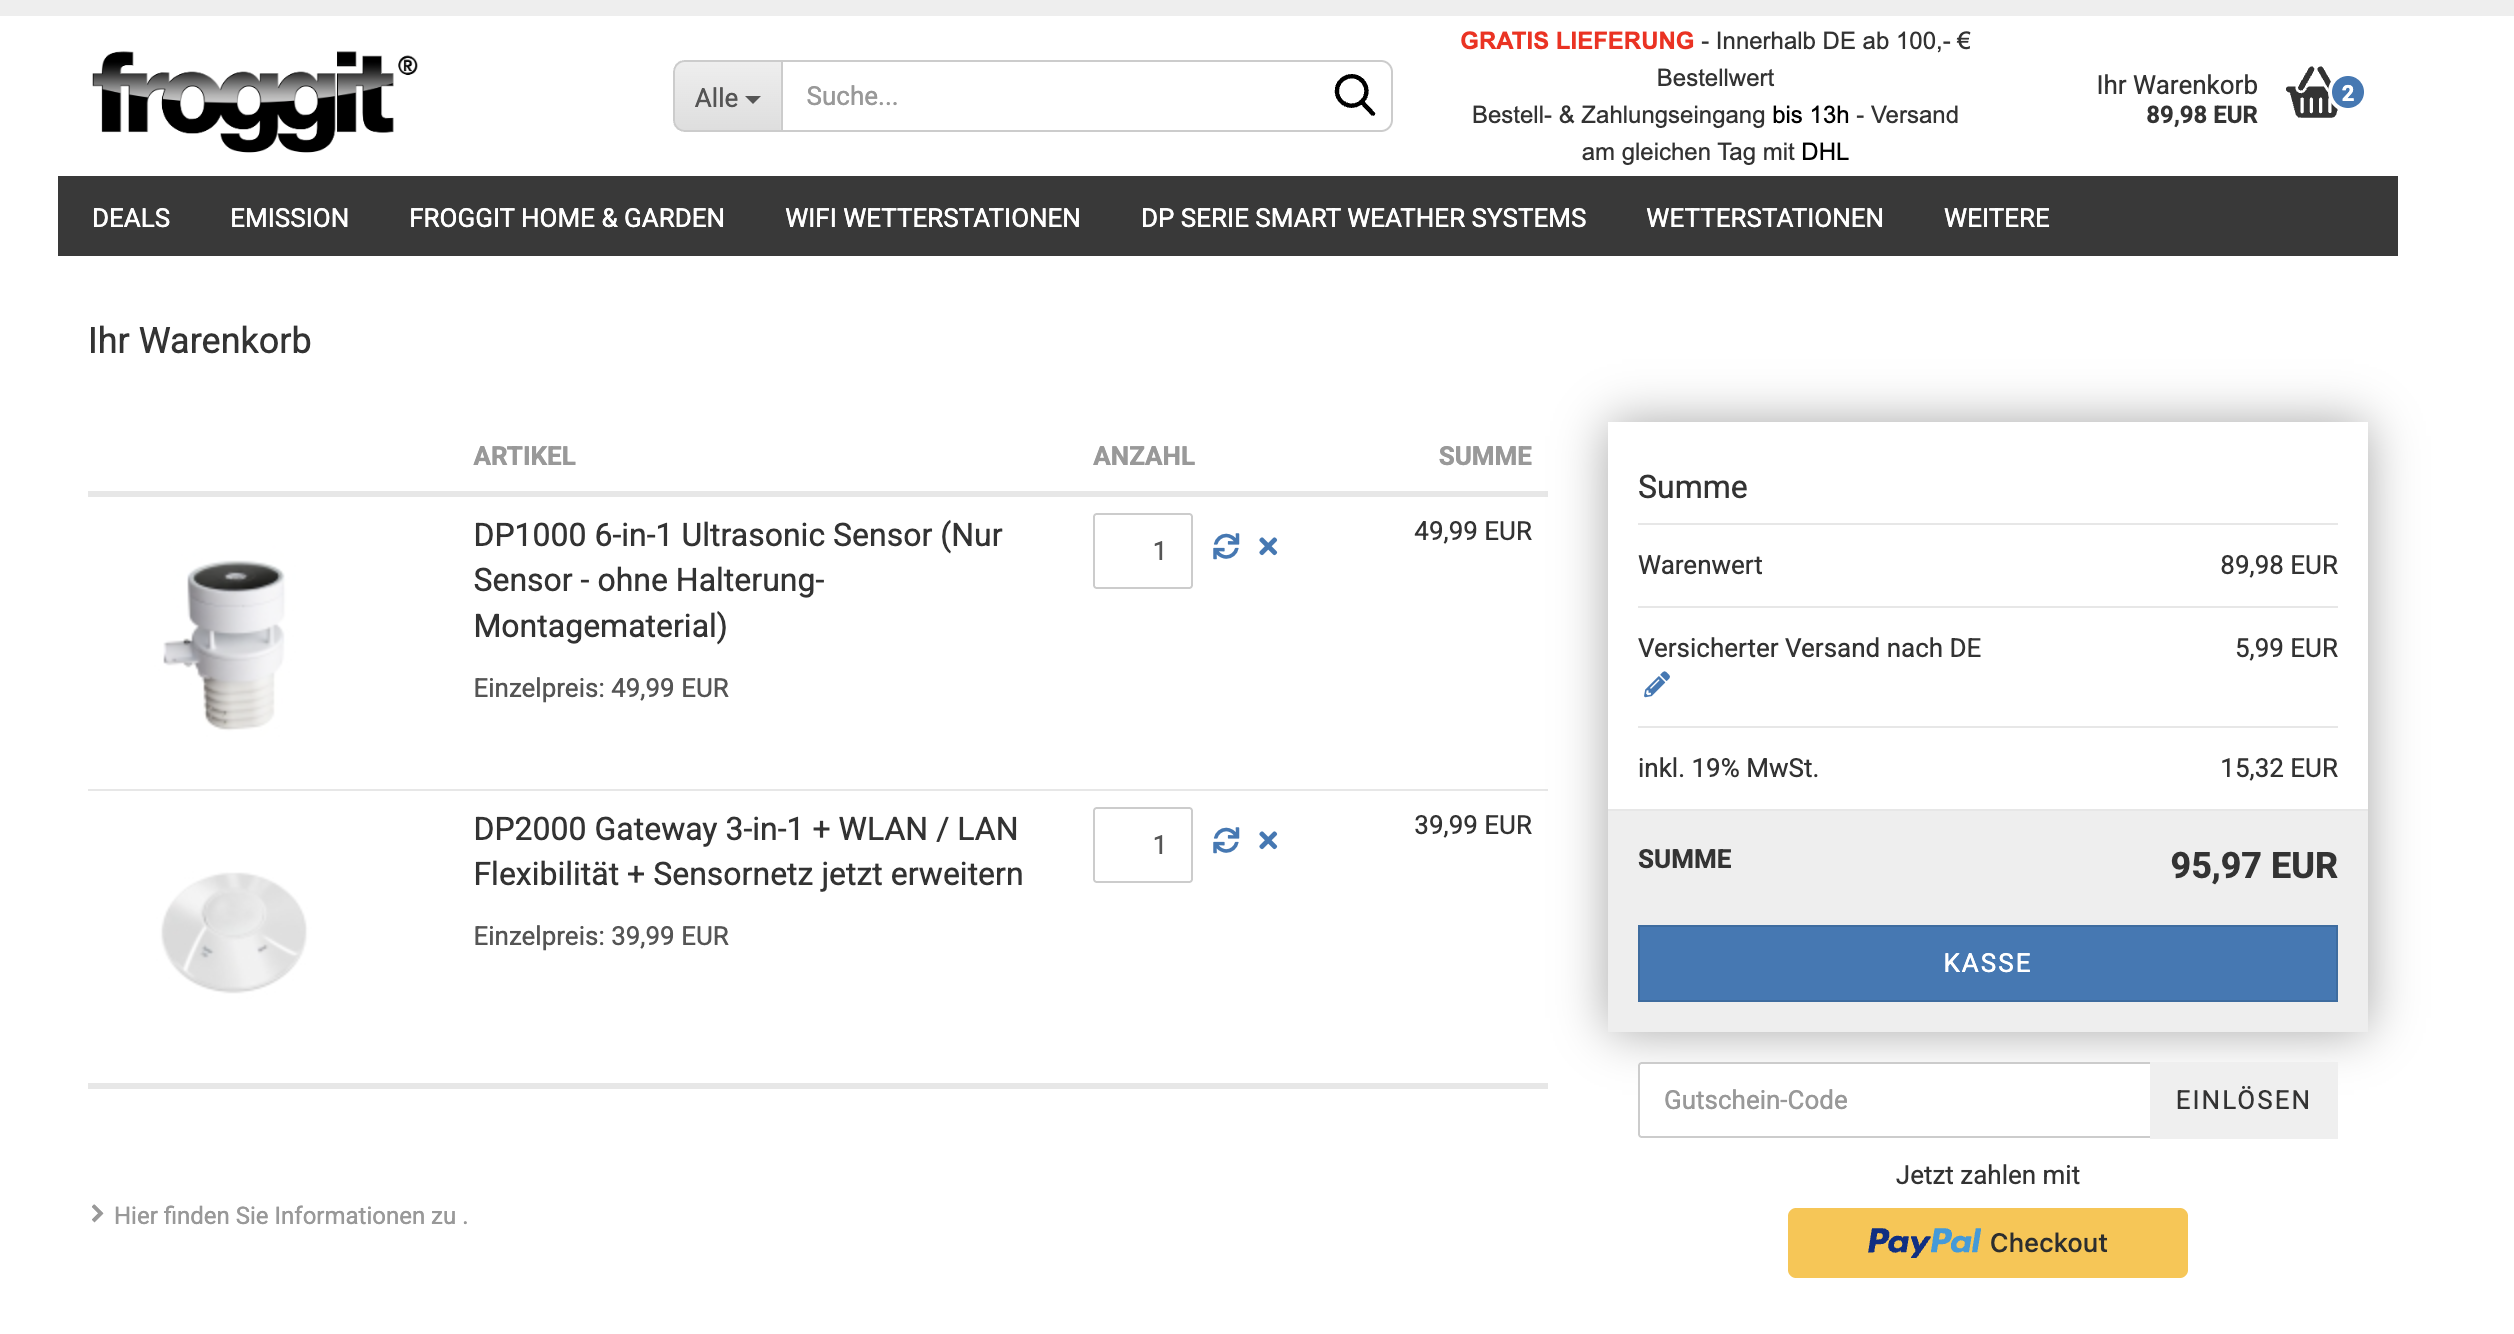
Task: Open DP1000 6-in-1 Ultrasonic Sensor product link
Action: [x=737, y=580]
